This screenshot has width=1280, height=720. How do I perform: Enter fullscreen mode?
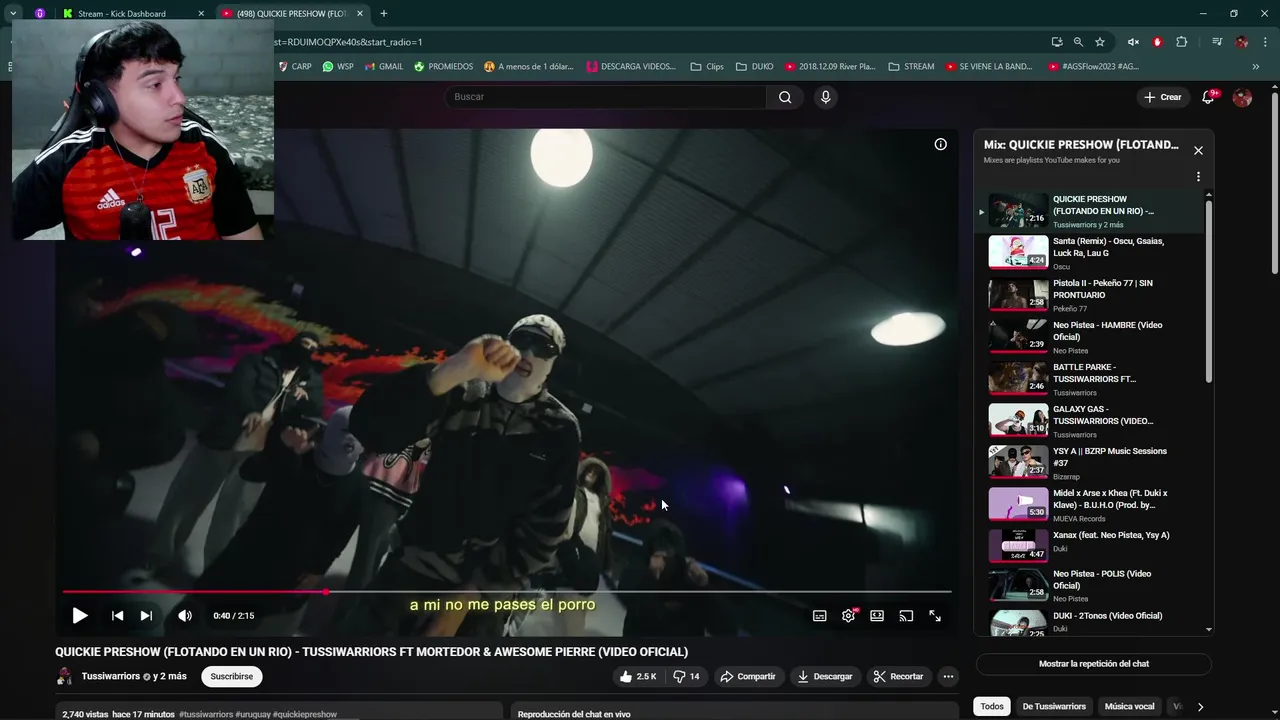[935, 616]
